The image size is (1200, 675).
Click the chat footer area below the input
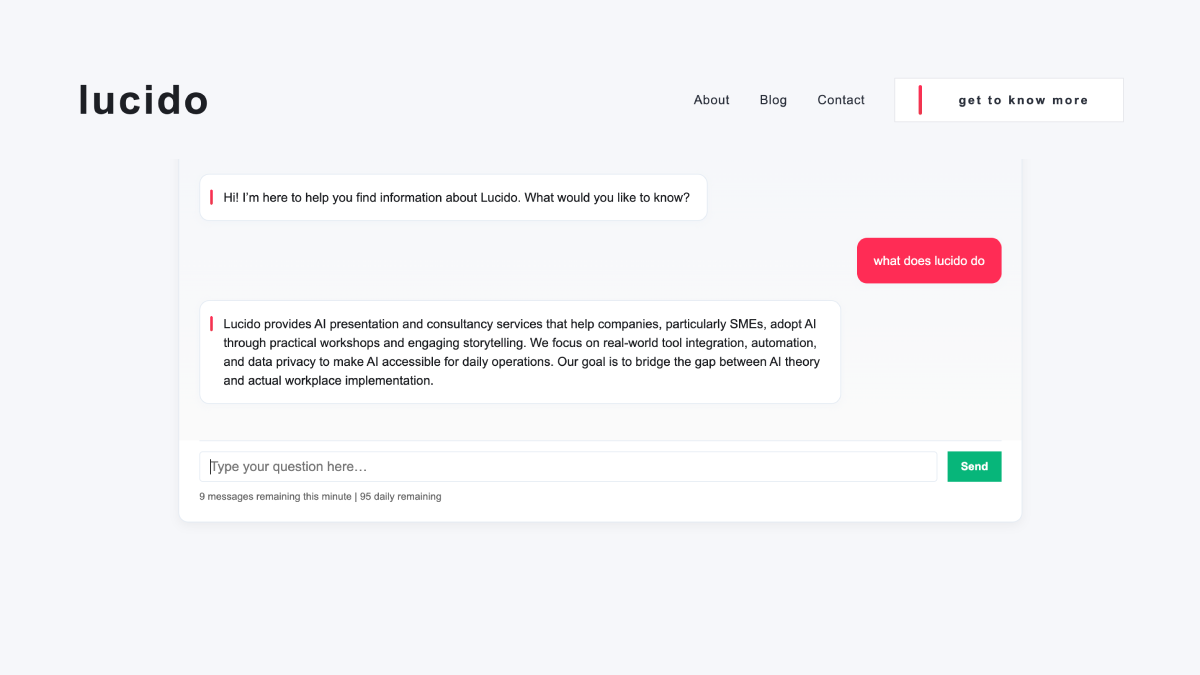600,496
